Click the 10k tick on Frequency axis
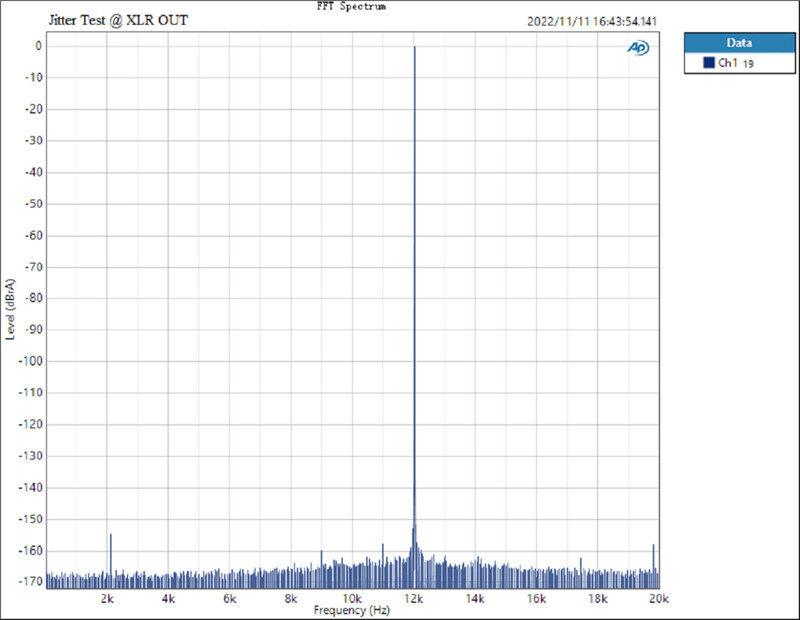Screen dimensions: 800x620 pyautogui.click(x=352, y=599)
